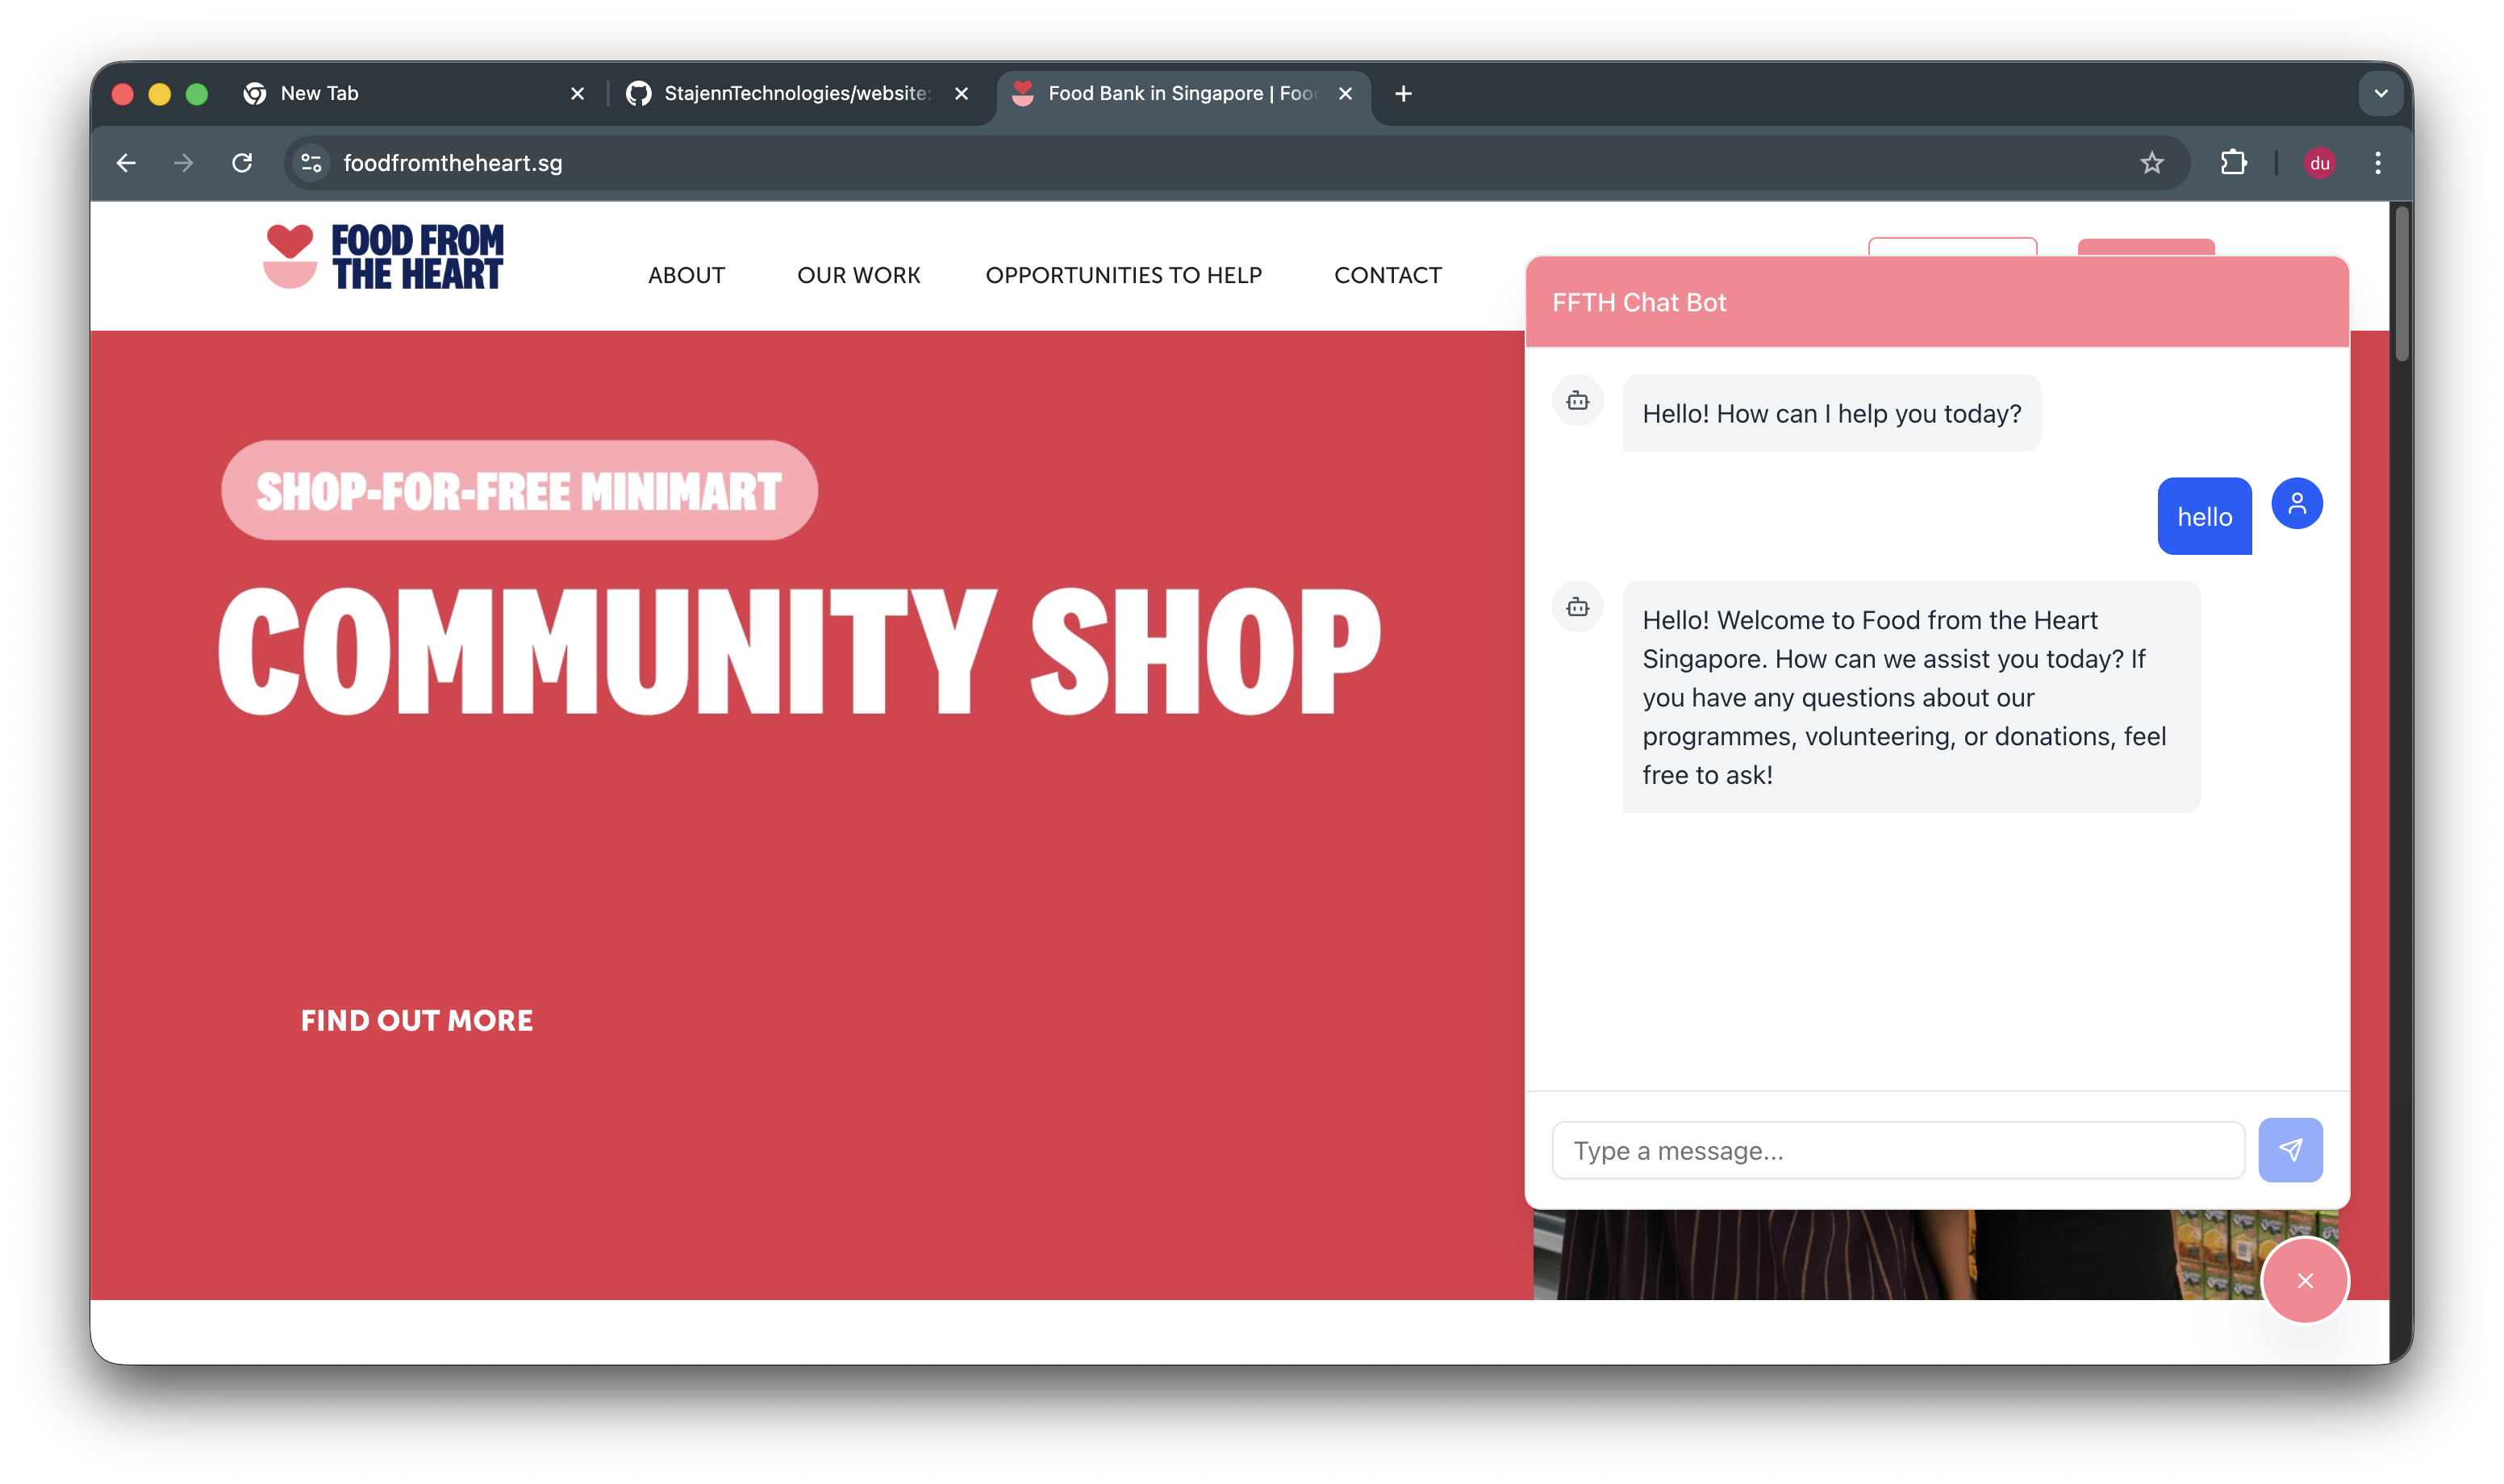Image resolution: width=2504 pixels, height=1484 pixels.
Task: Close the New Tab tab
Action: coord(577,93)
